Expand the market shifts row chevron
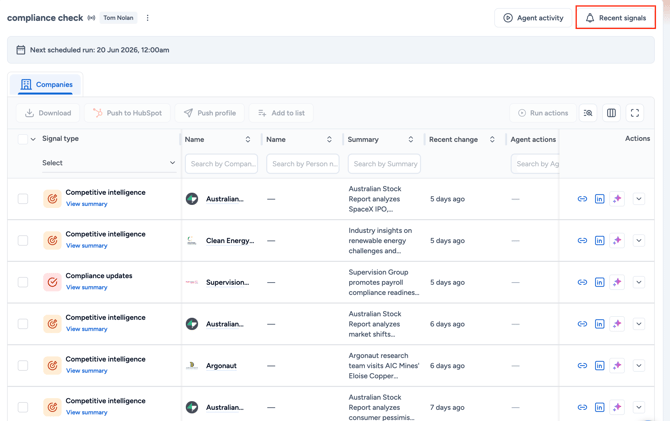Screen dimensions: 670x421 [639, 324]
